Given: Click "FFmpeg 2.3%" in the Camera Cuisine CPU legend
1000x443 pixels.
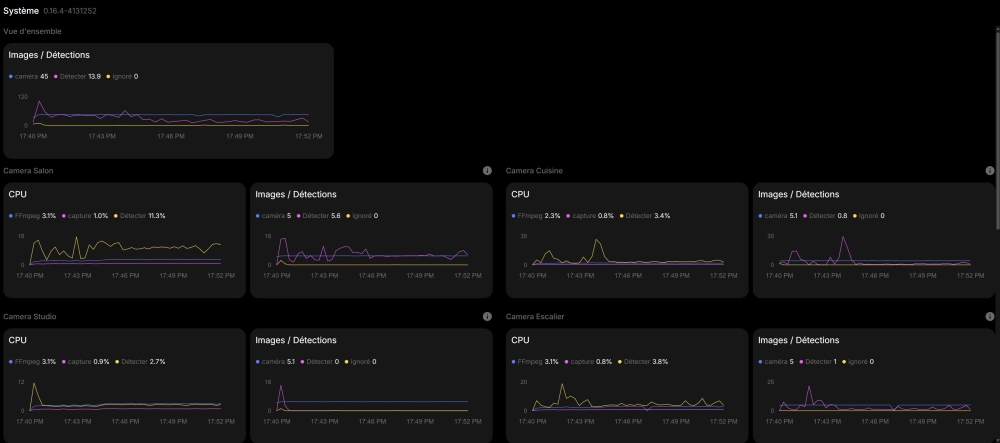Looking at the screenshot, I should pos(536,216).
